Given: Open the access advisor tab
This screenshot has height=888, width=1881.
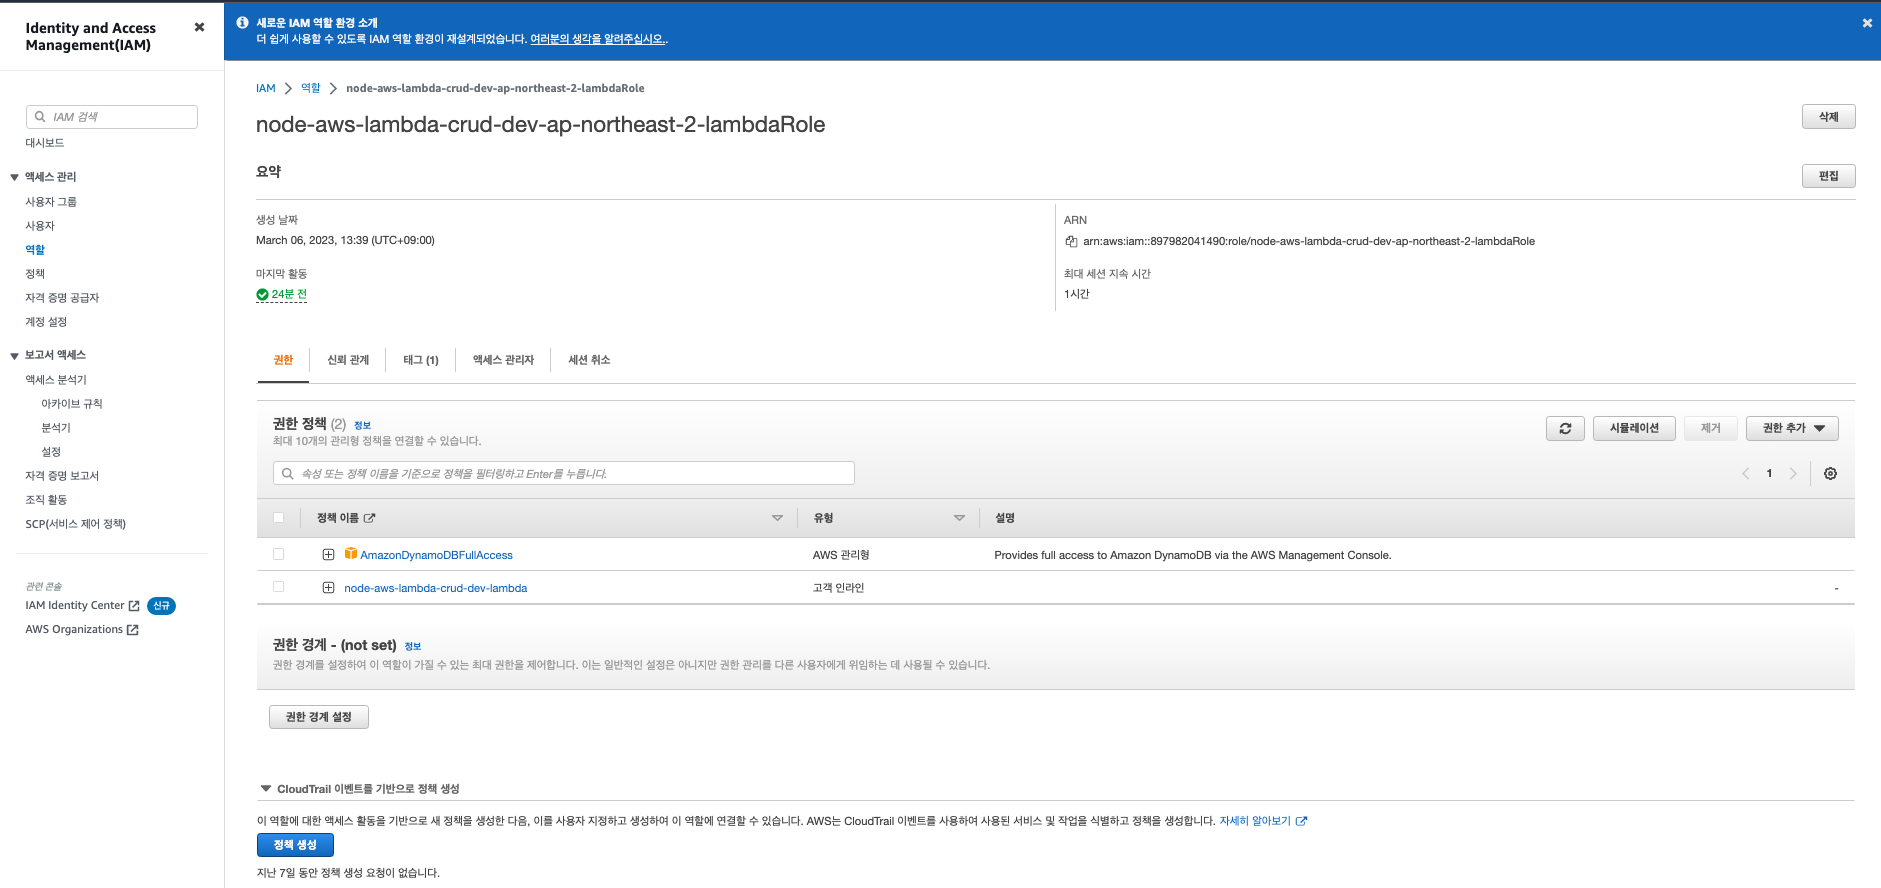Looking at the screenshot, I should (x=503, y=360).
